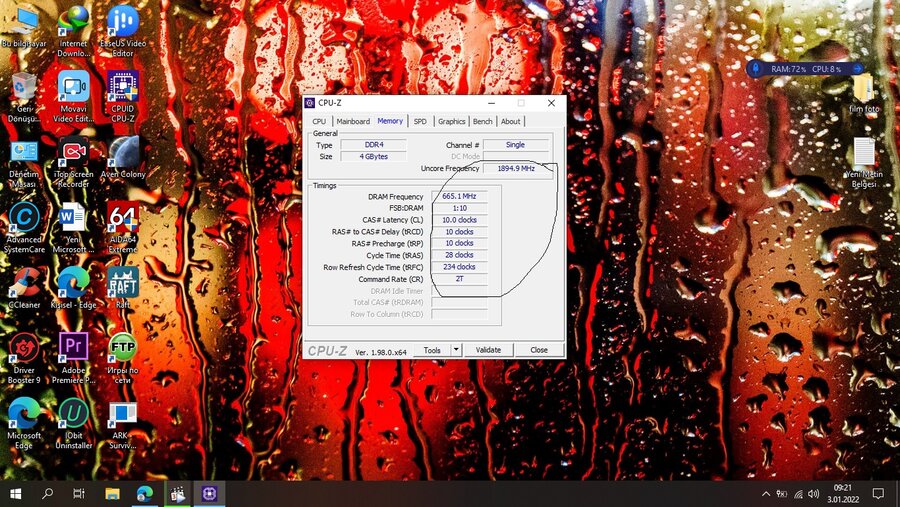900x507 pixels.
Task: Show hidden system tray icons
Action: (x=765, y=494)
